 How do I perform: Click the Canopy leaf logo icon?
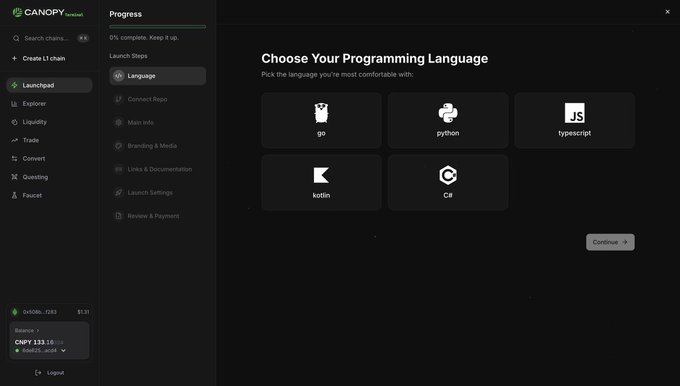click(17, 13)
